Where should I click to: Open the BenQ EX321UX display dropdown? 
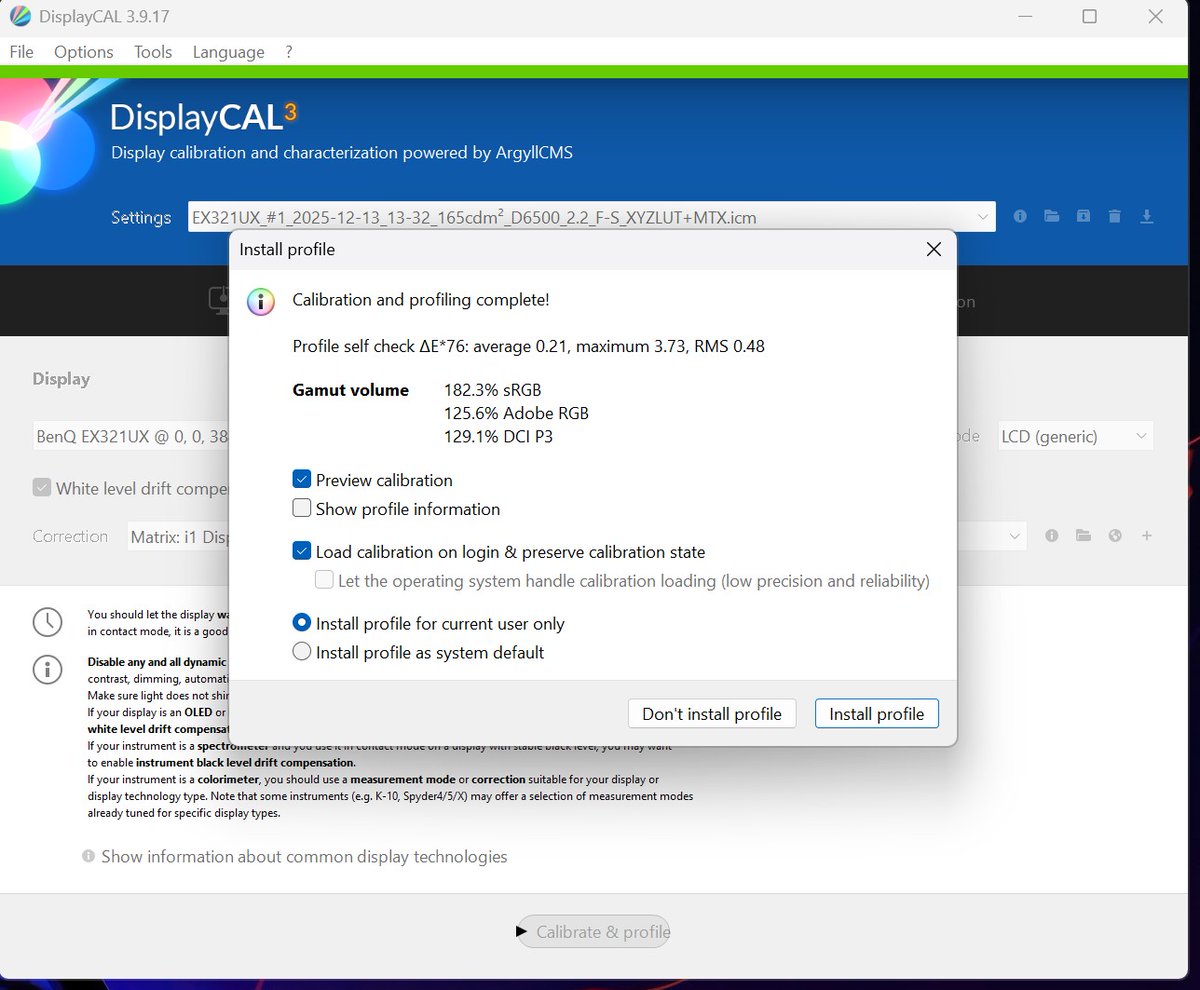[x=131, y=436]
